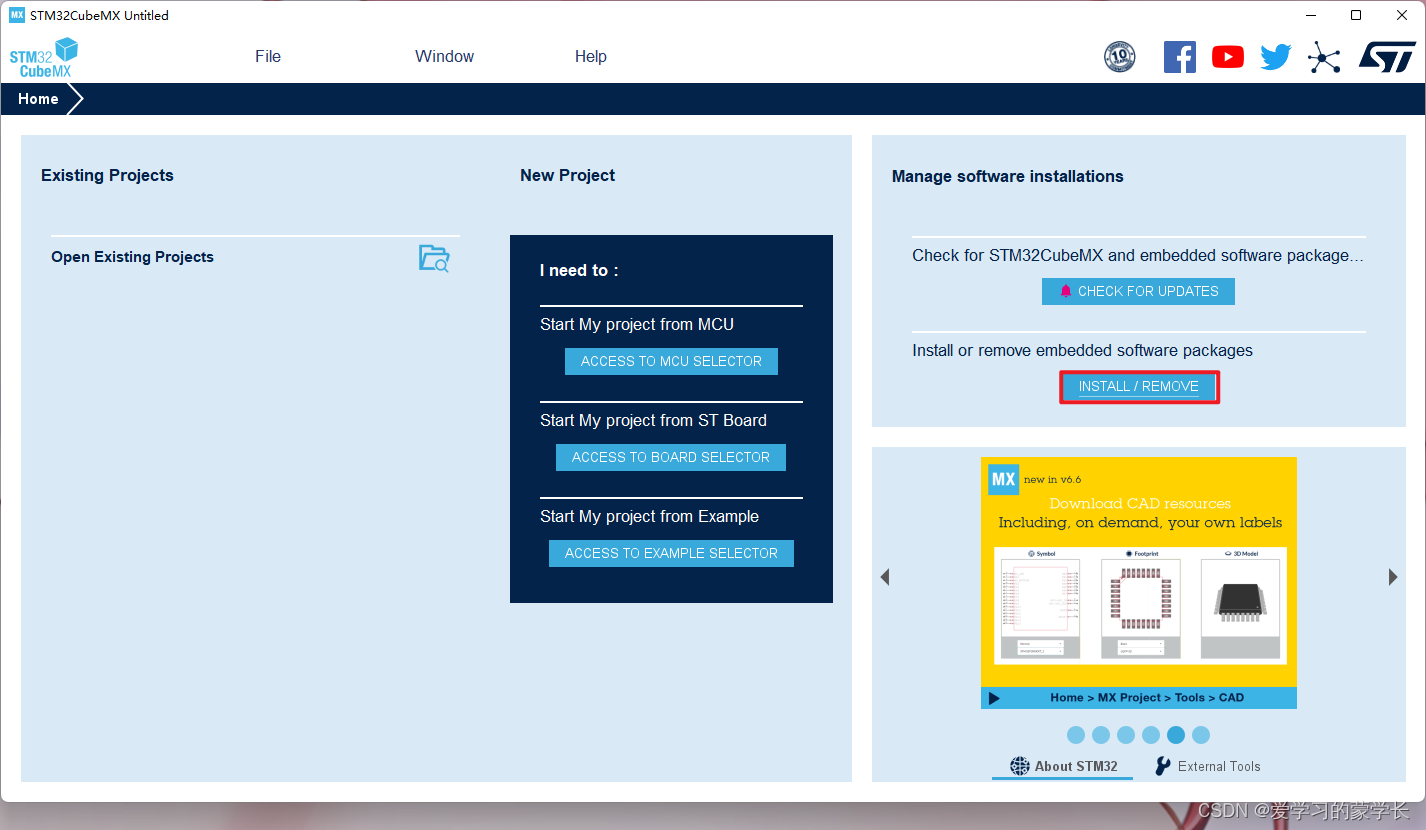Click the ST logo icon

[x=1387, y=57]
